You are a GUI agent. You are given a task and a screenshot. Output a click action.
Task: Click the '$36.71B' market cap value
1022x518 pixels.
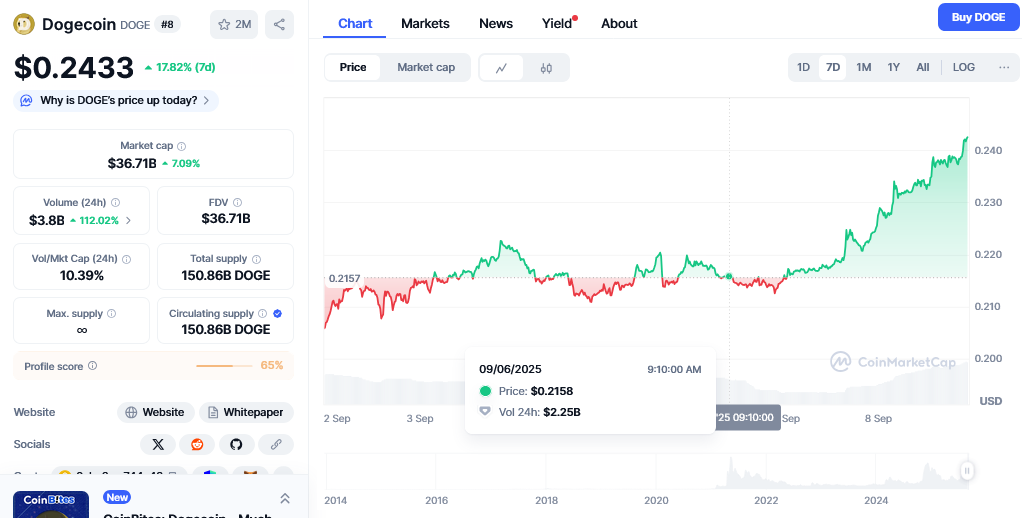click(132, 163)
